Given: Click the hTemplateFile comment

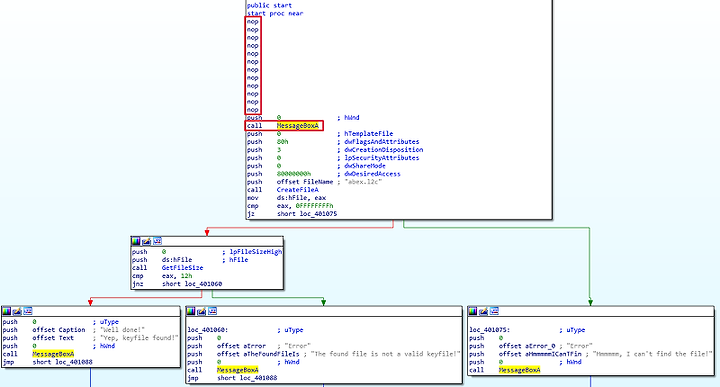Looking at the screenshot, I should pos(369,134).
